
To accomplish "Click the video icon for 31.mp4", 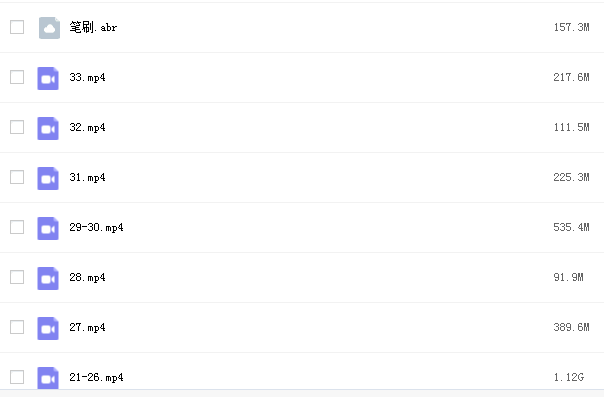I will pyautogui.click(x=48, y=178).
